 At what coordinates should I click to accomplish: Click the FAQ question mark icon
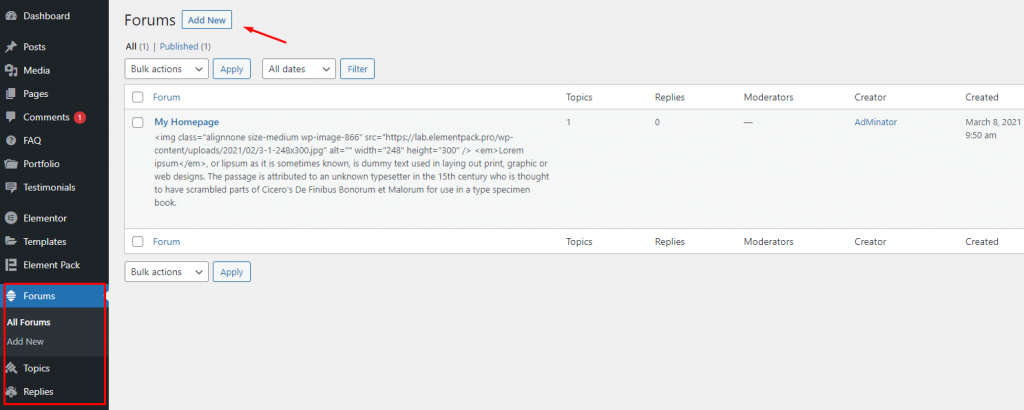click(10, 140)
